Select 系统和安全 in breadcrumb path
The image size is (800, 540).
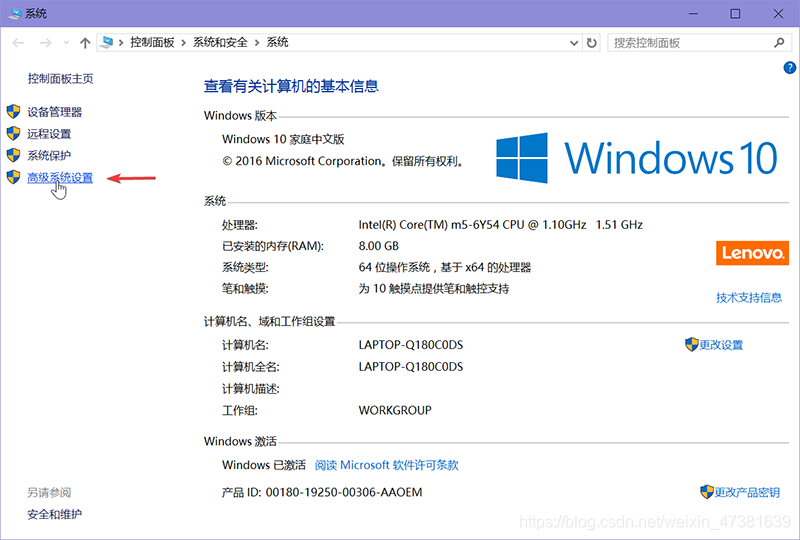click(x=220, y=42)
